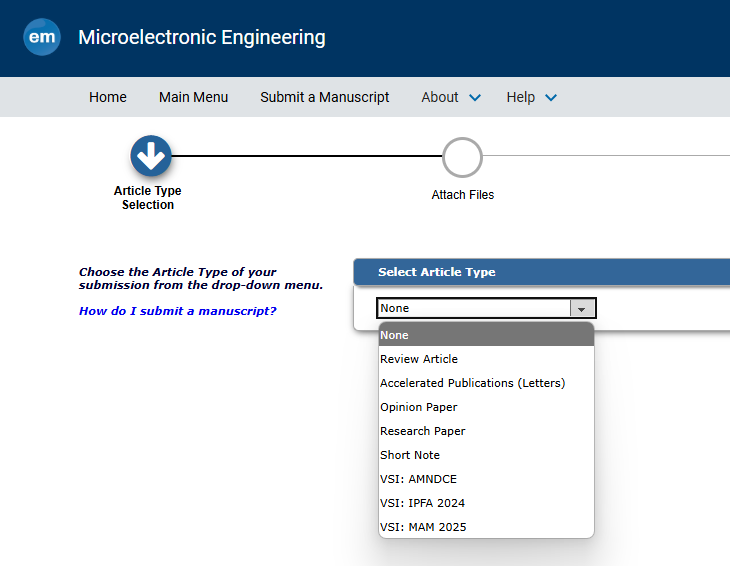730x566 pixels.
Task: Click Submit a Manuscript in navigation
Action: pos(325,97)
